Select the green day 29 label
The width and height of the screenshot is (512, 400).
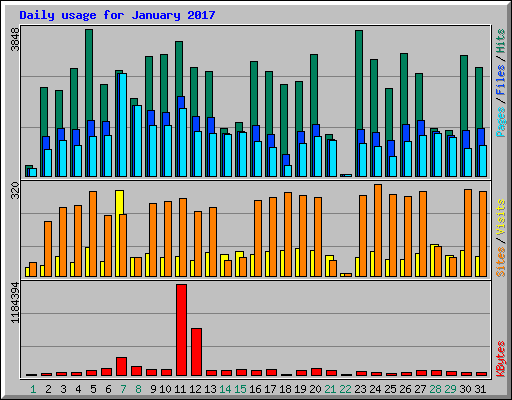click(450, 389)
